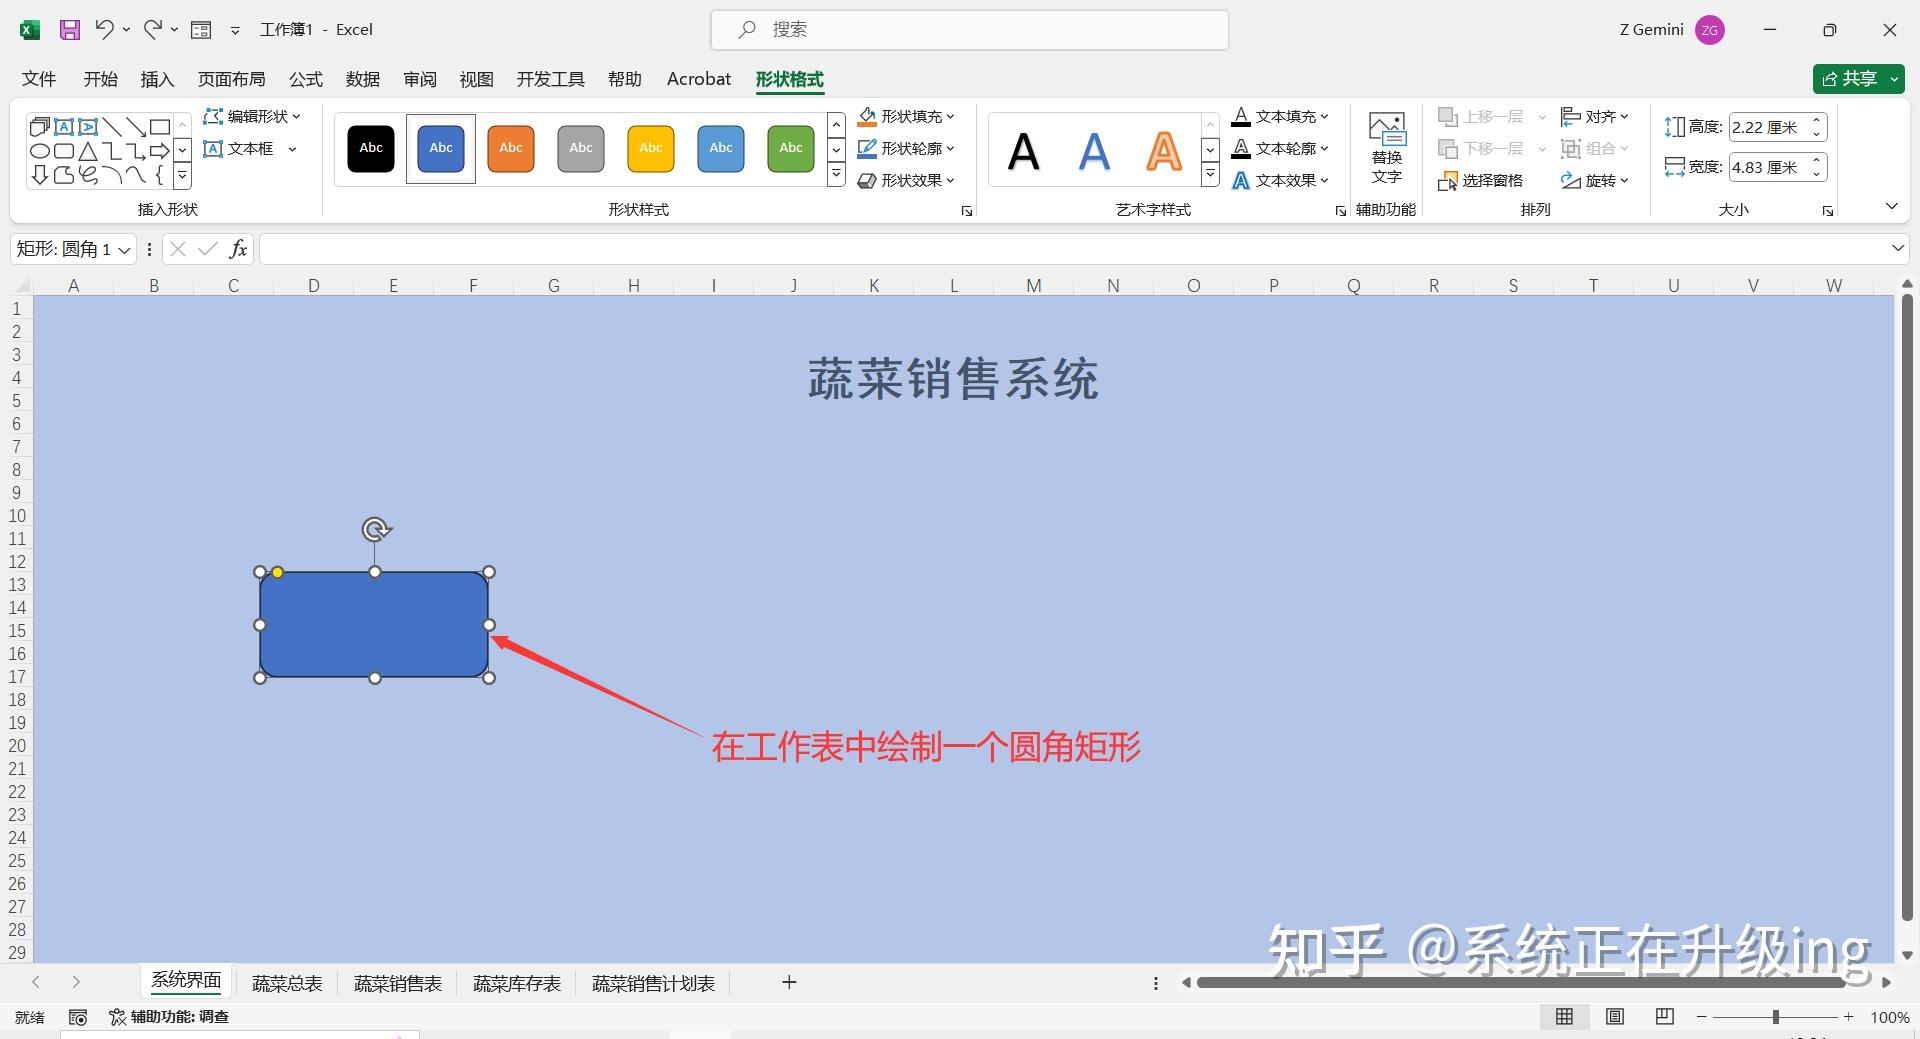Apply the black Abc shape style
The image size is (1920, 1039).
[x=371, y=148]
